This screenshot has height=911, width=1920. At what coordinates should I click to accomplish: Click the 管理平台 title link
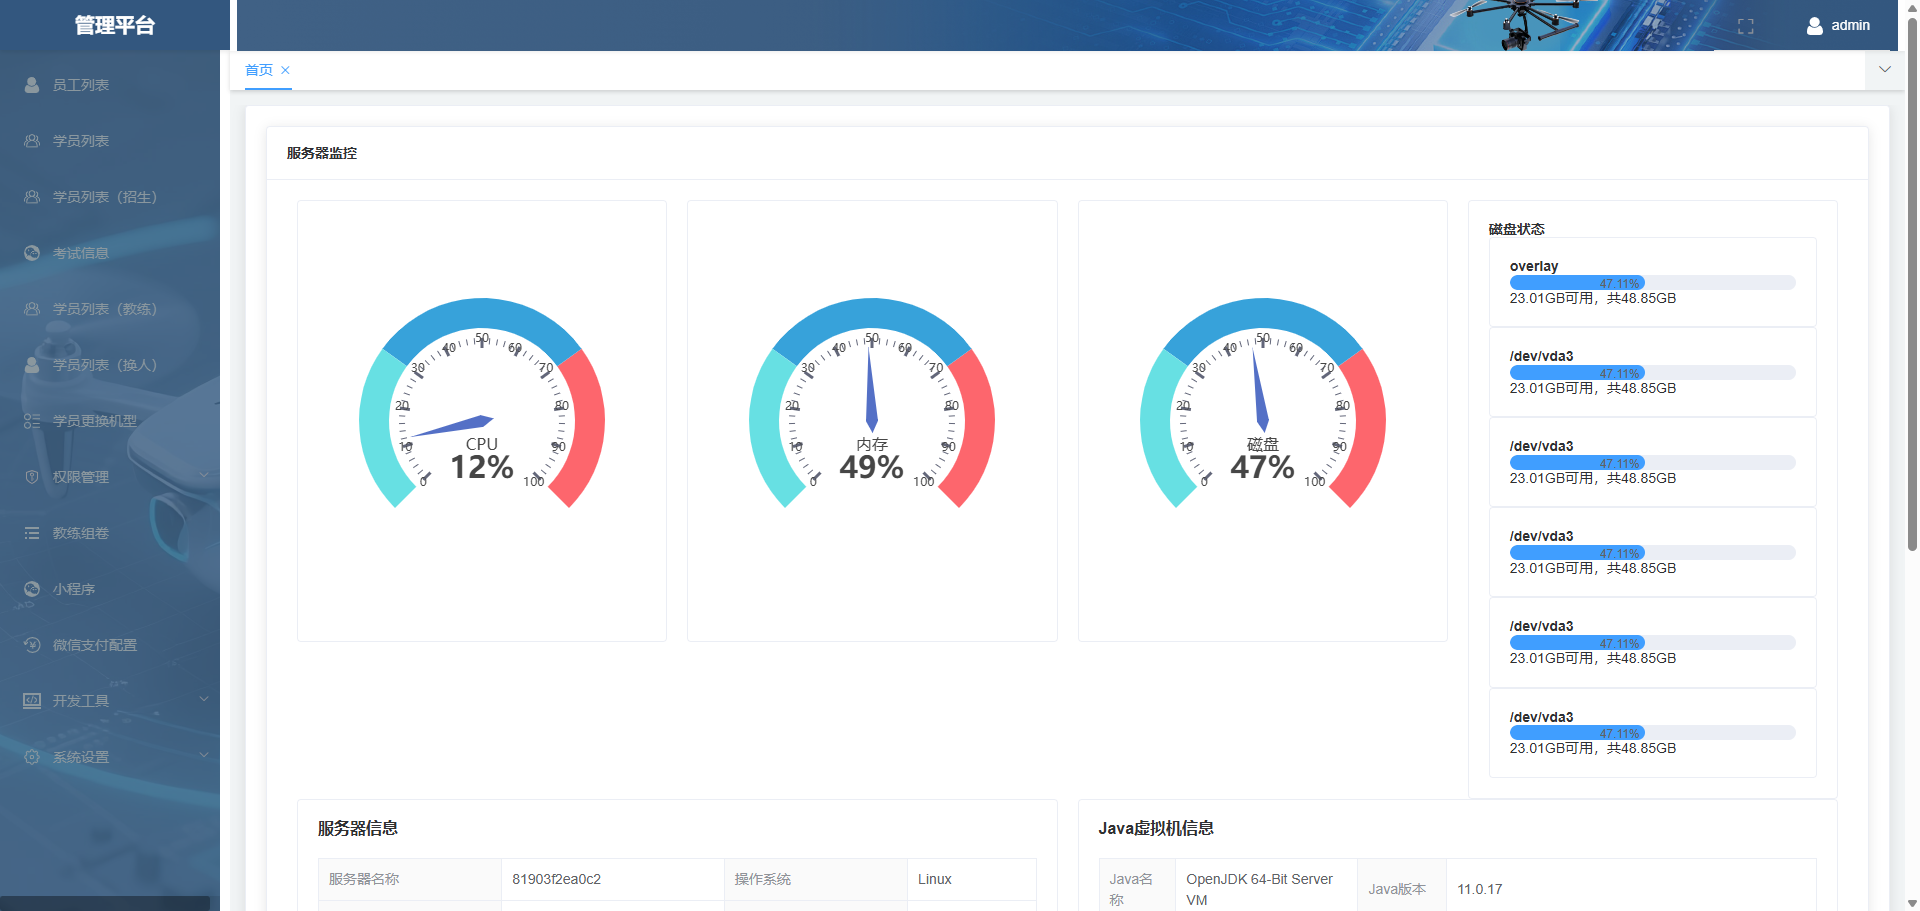115,25
